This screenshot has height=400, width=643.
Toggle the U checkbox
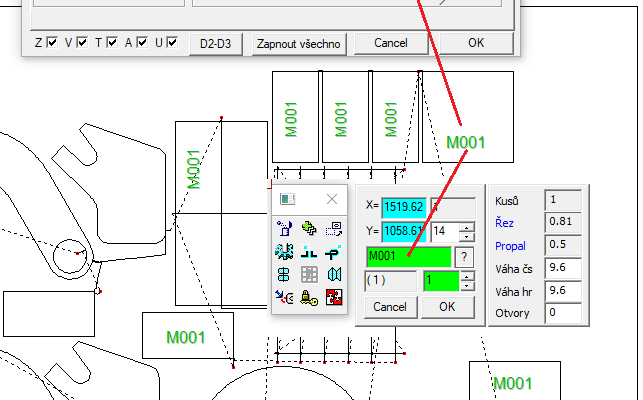point(172,43)
